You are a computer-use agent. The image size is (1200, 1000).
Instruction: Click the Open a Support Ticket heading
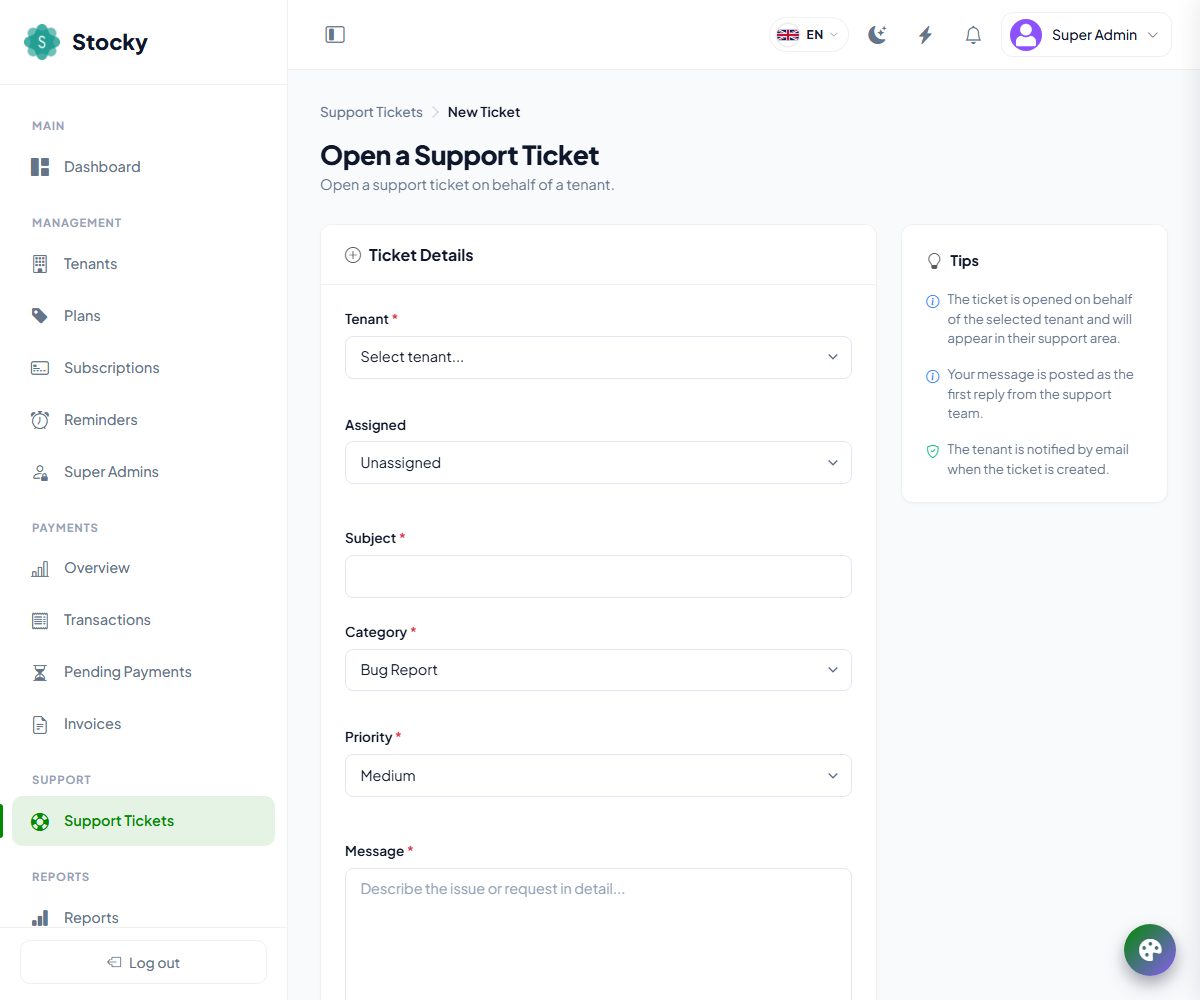(460, 155)
